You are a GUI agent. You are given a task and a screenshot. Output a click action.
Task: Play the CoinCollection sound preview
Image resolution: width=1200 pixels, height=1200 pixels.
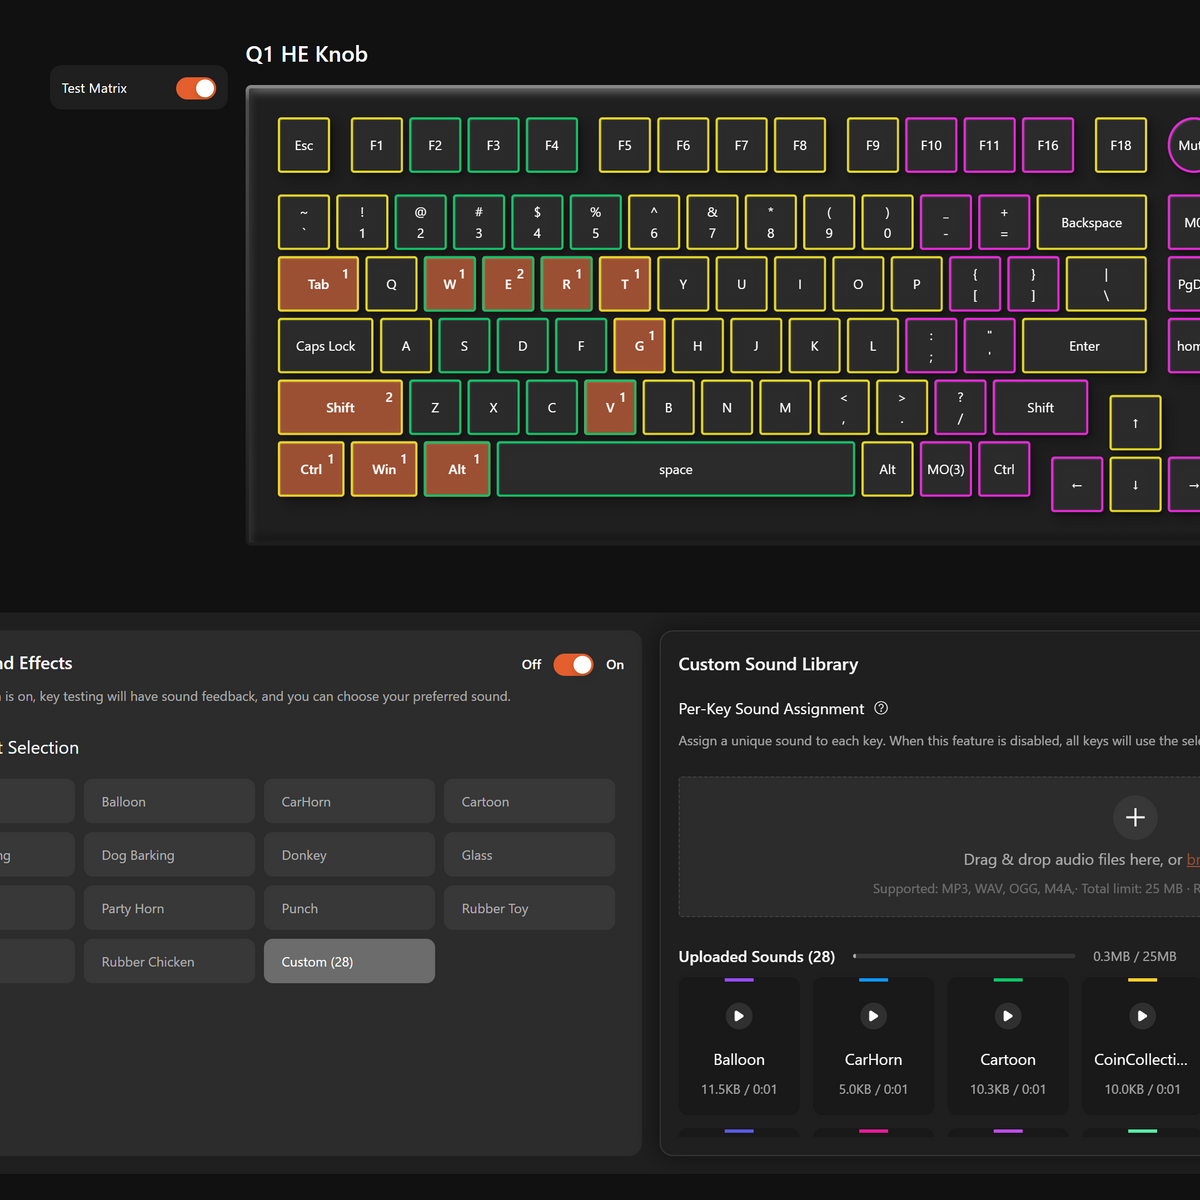(x=1142, y=1016)
